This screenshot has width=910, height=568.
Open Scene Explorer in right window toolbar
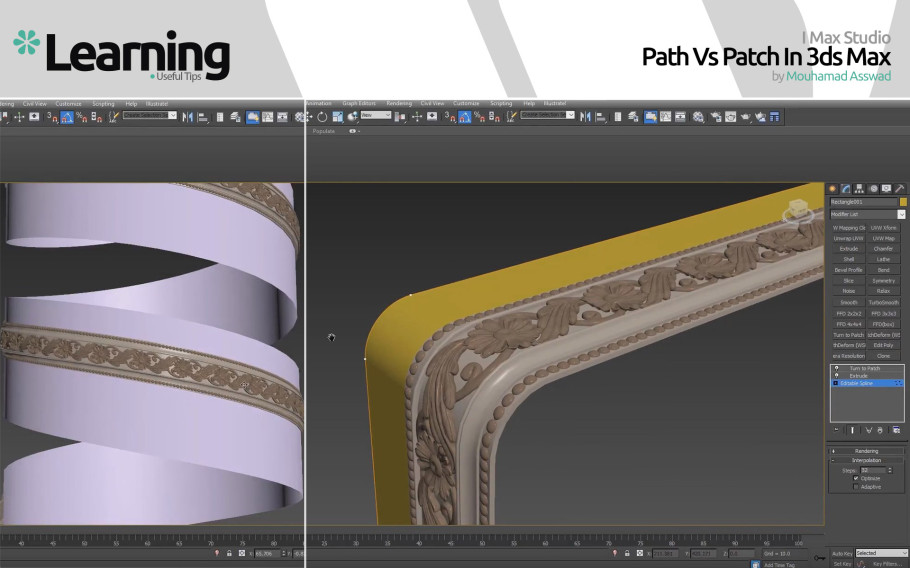(x=618, y=117)
